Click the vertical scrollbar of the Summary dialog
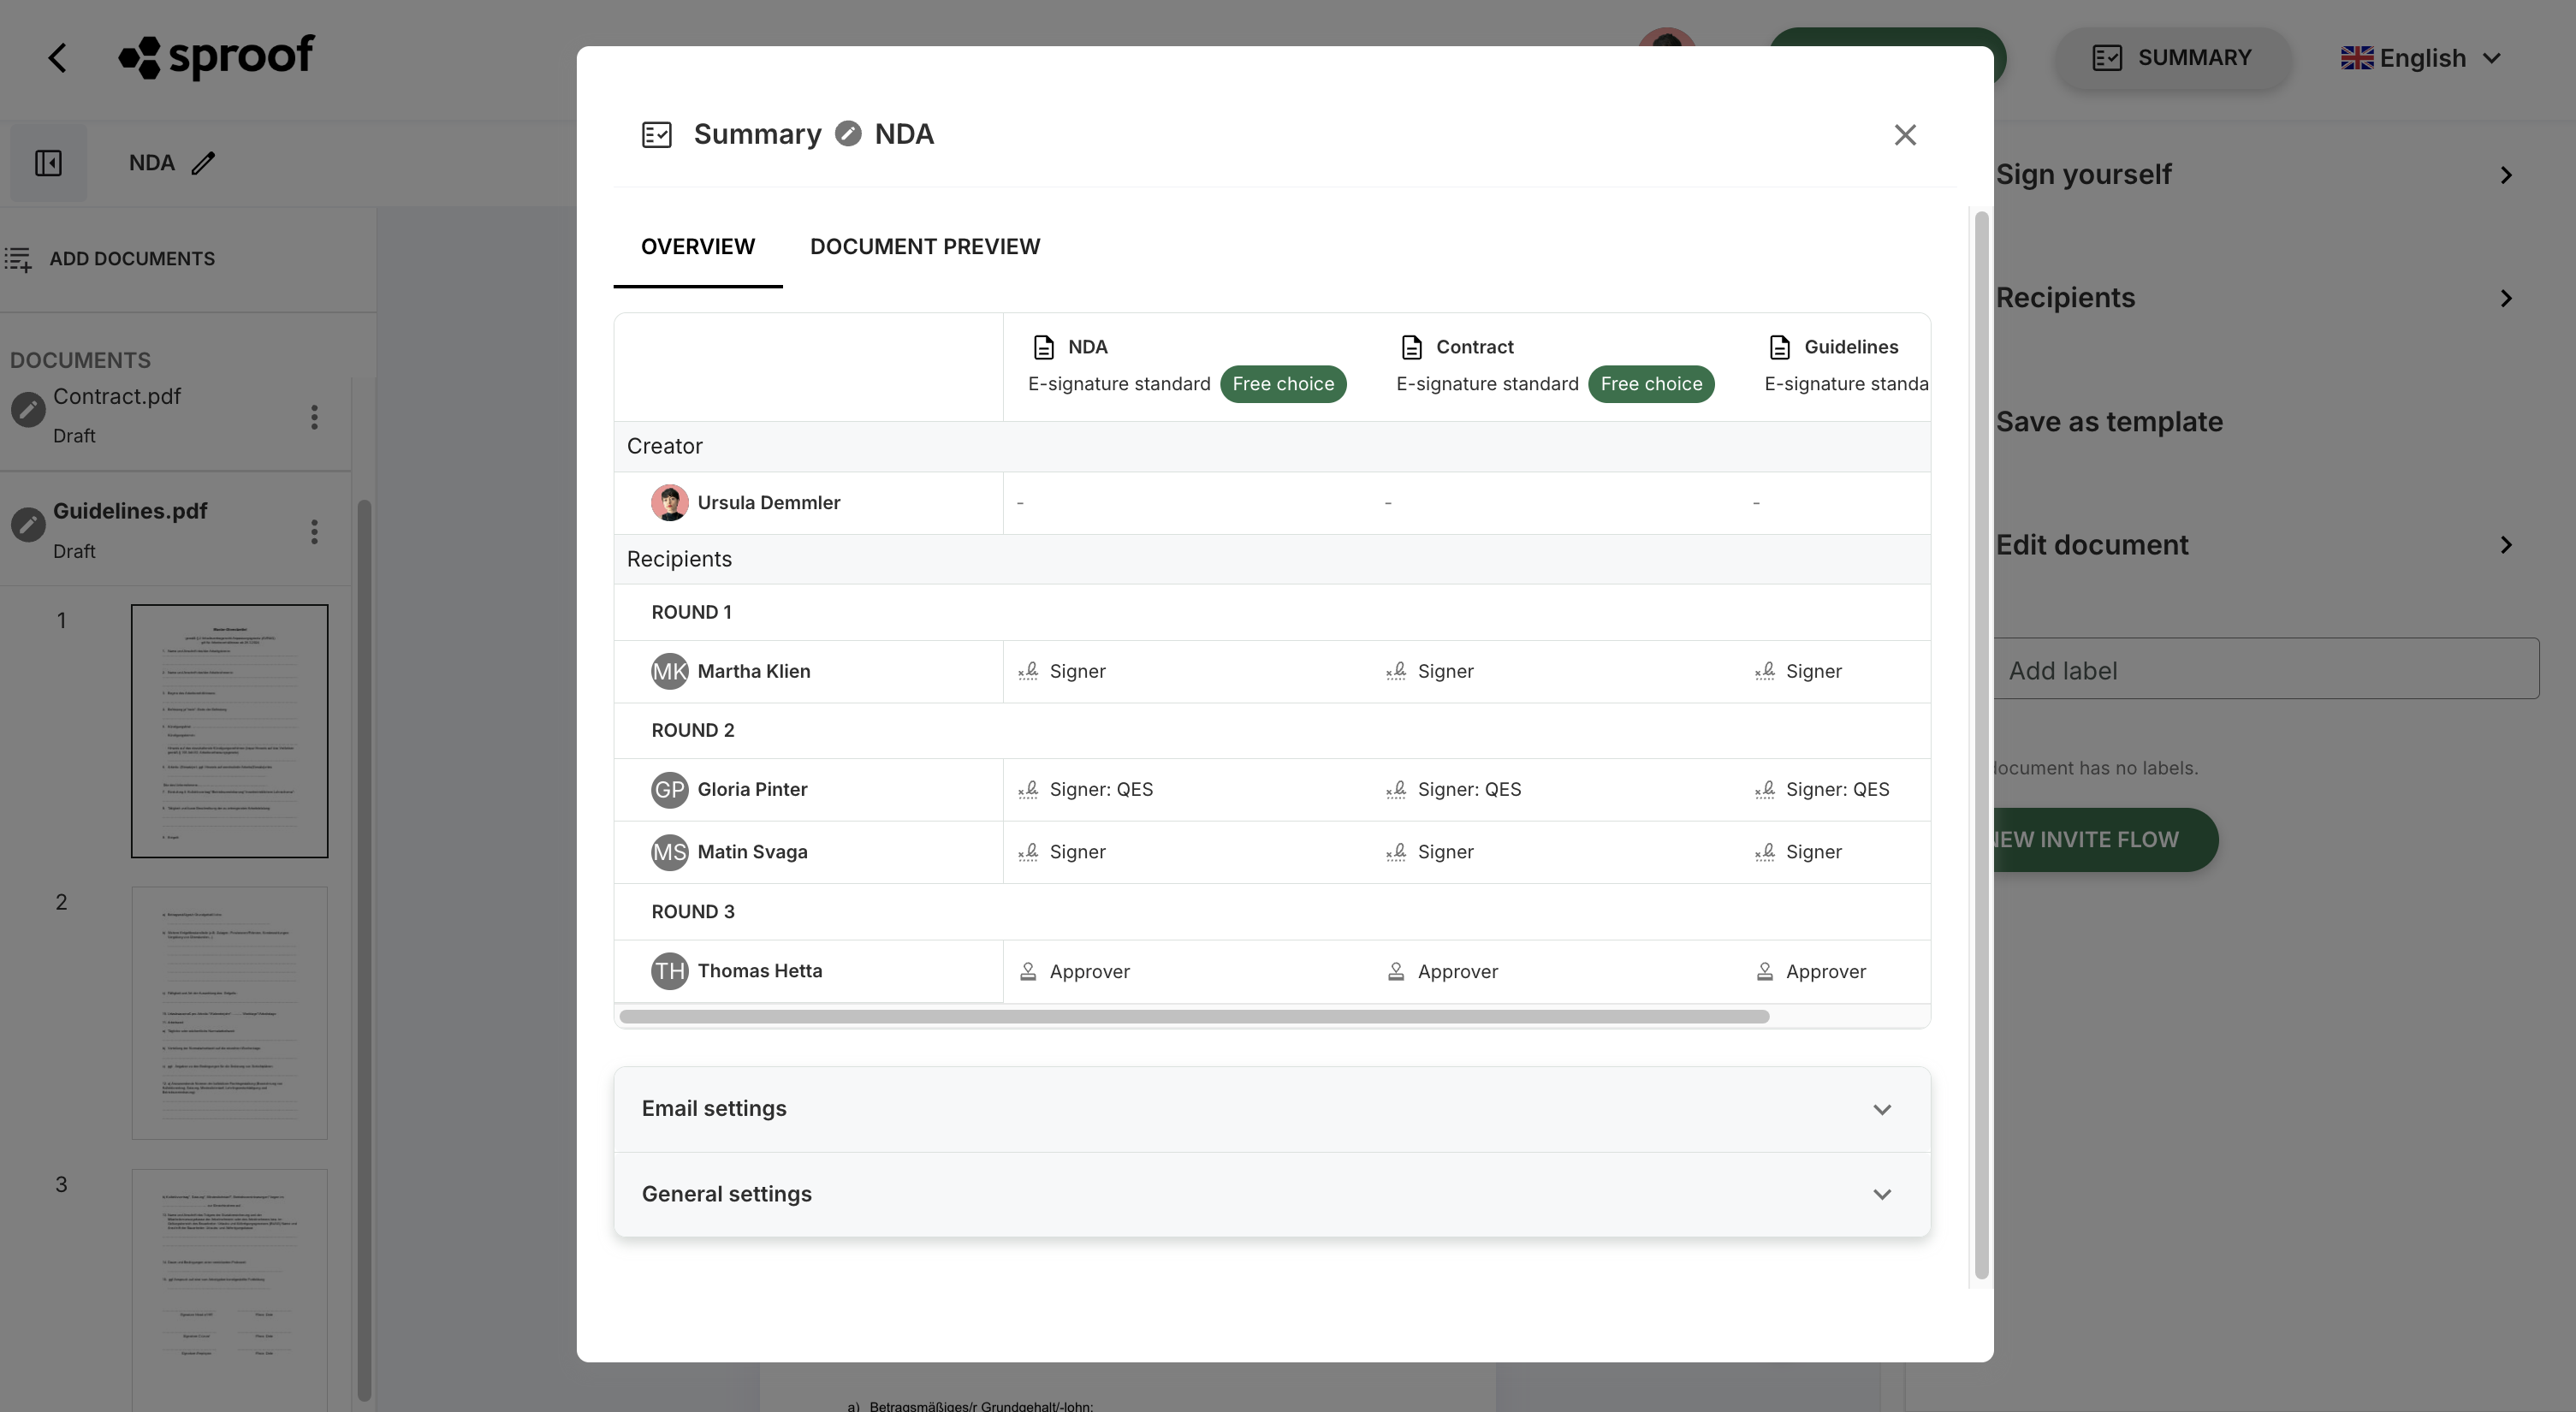Screen dimensions: 2576x1412 1981,745
